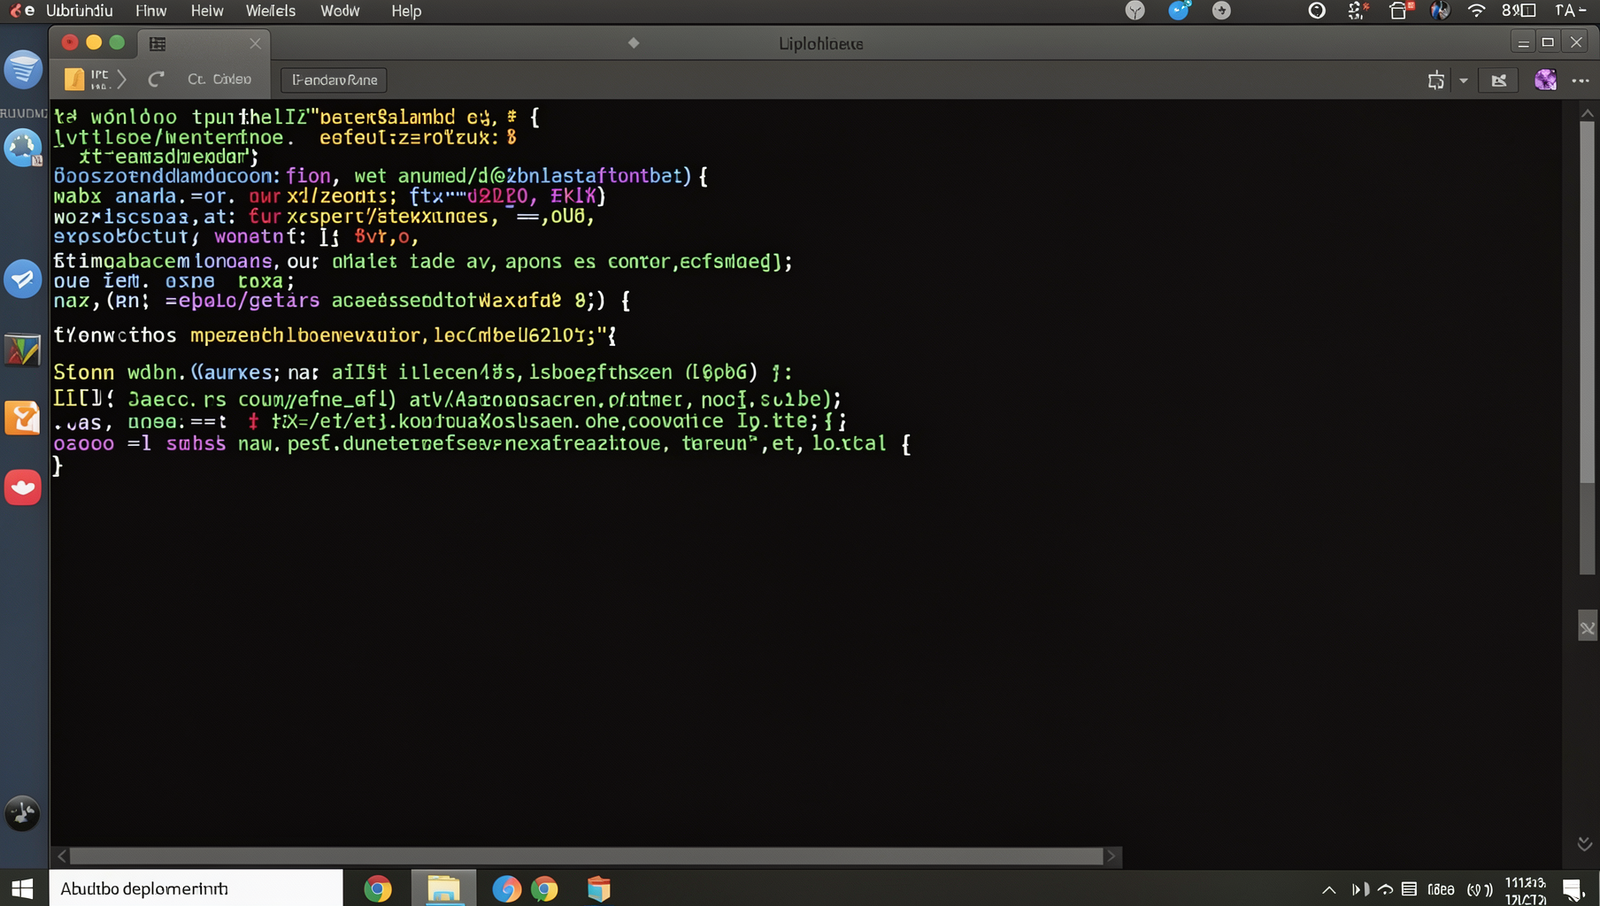Click the TA input indicator in top bar
Viewport: 1600px width, 906px height.
(x=1570, y=11)
